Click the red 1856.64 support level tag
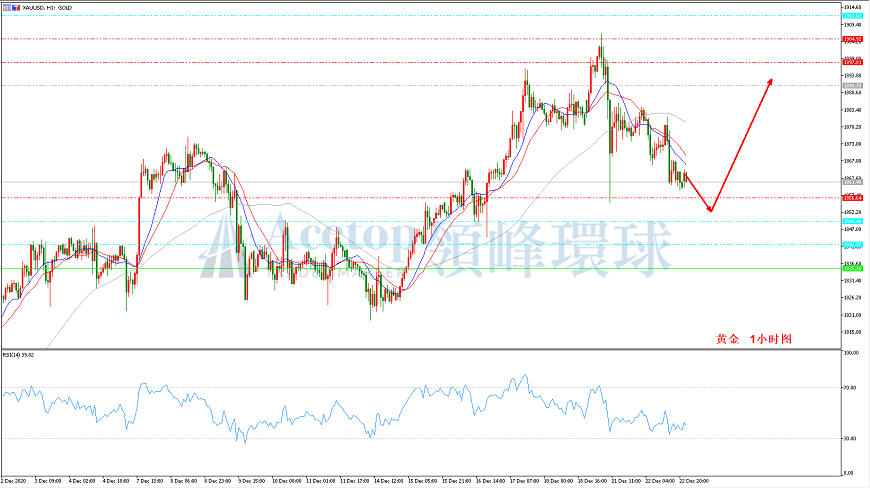The height and width of the screenshot is (488, 870). click(852, 198)
